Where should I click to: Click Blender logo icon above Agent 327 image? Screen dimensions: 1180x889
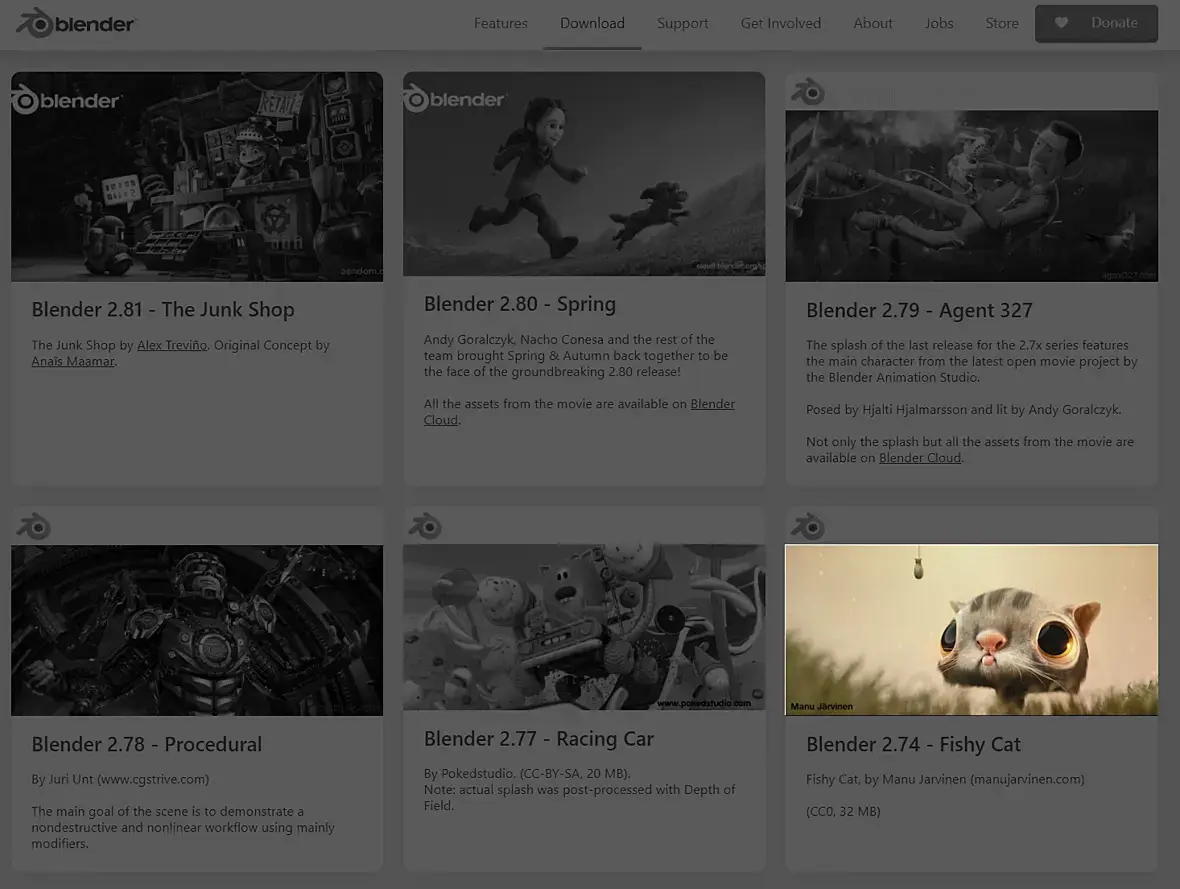pos(808,92)
